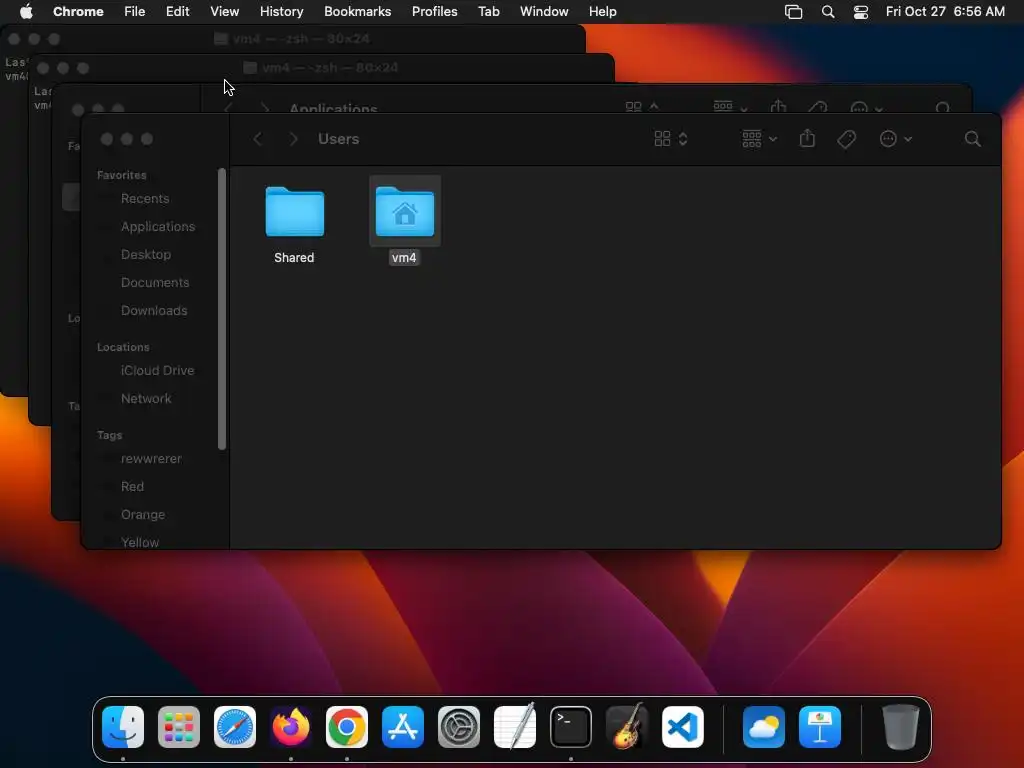Click the Favorites section header
Image resolution: width=1024 pixels, height=768 pixels.
pyautogui.click(x=121, y=175)
